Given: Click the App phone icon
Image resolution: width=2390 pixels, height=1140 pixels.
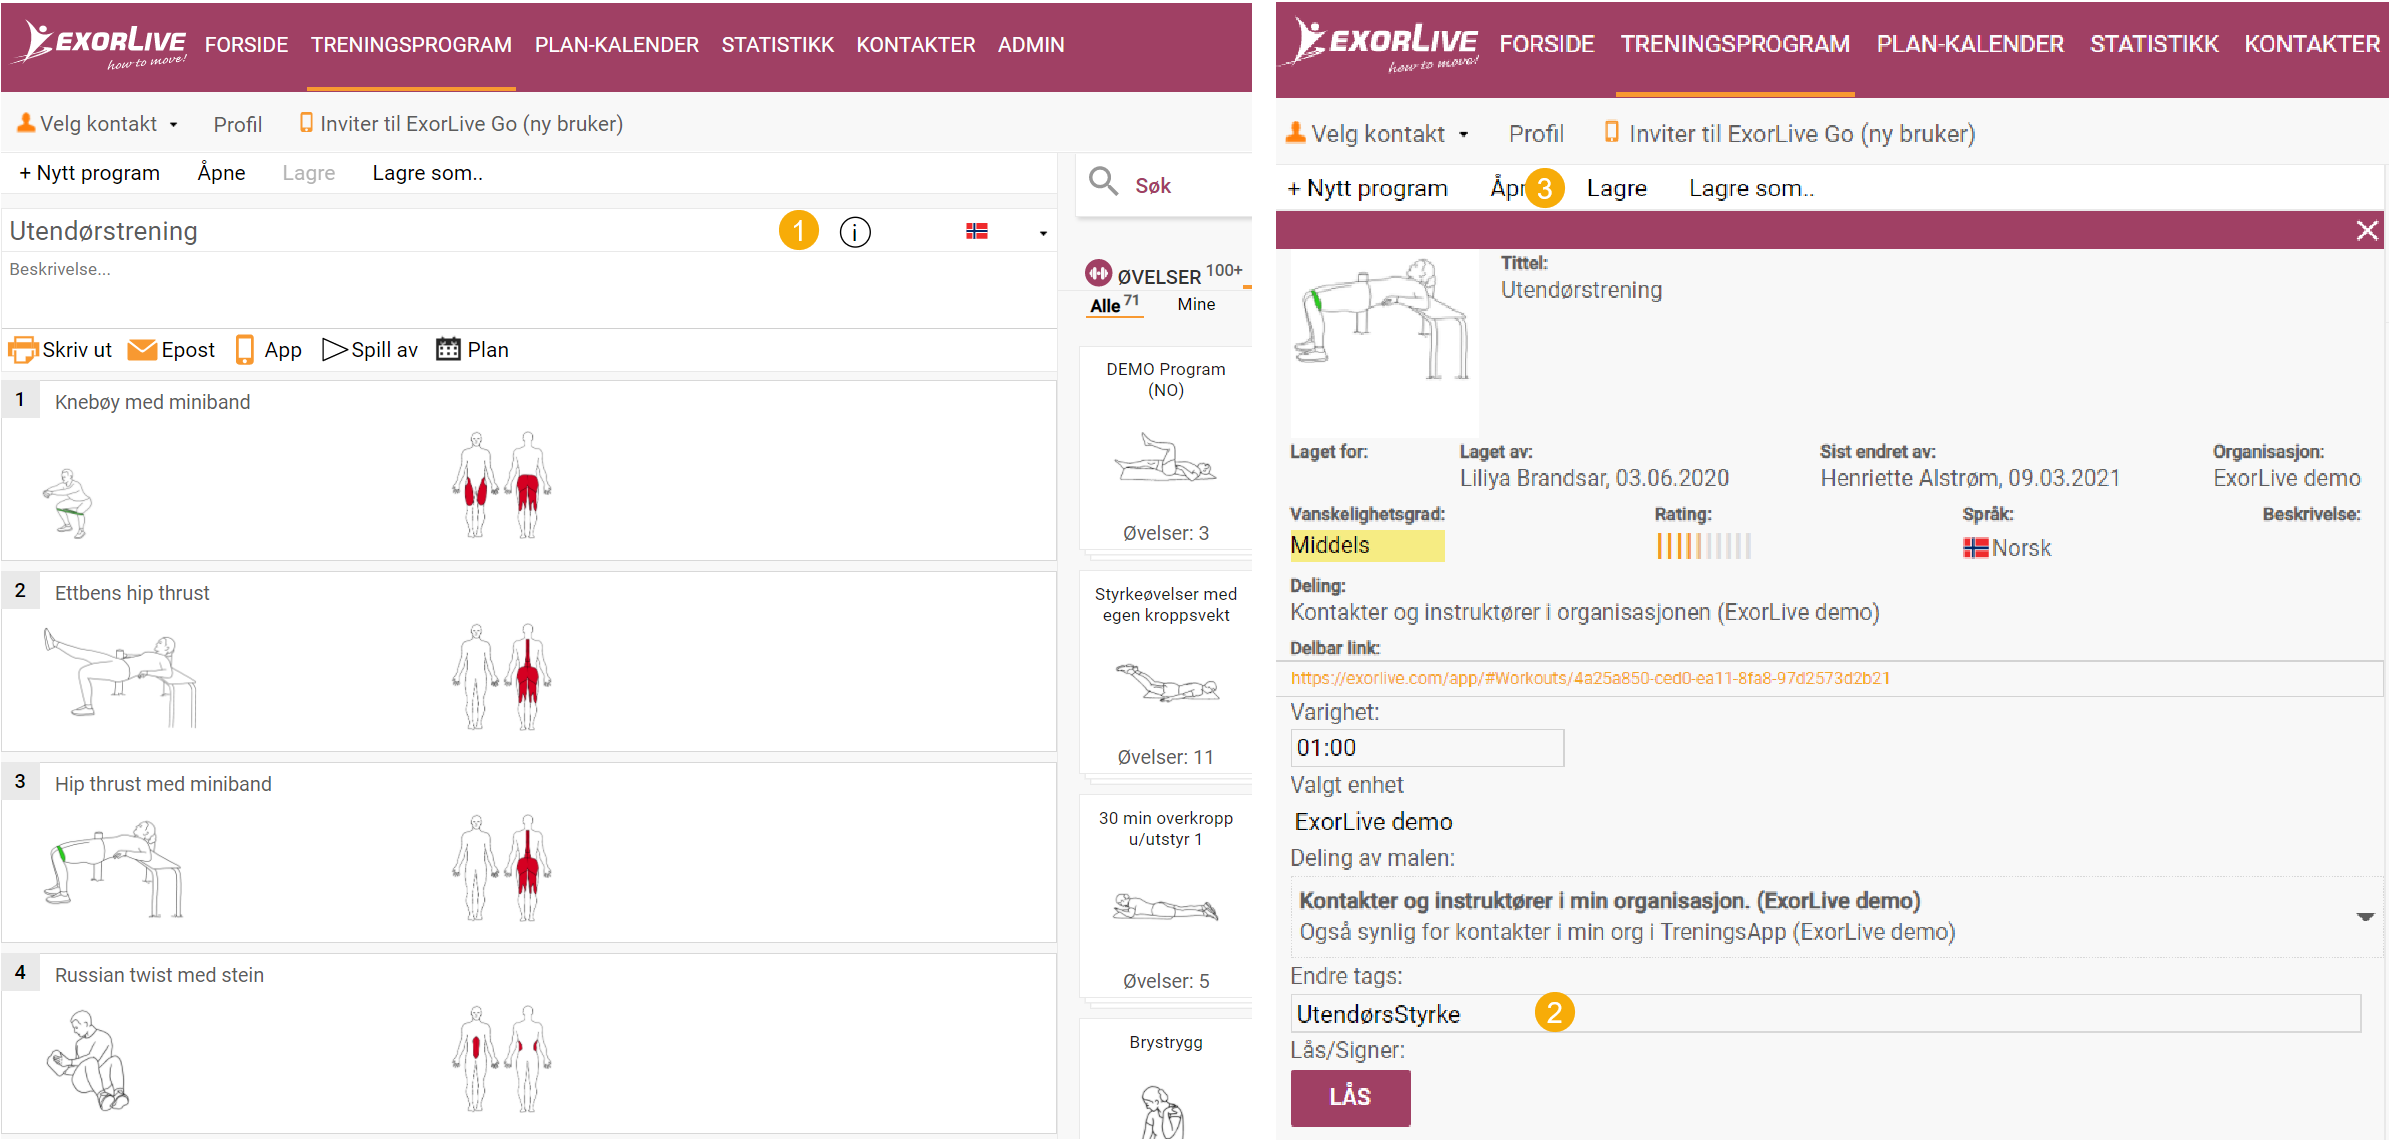Looking at the screenshot, I should 244,350.
